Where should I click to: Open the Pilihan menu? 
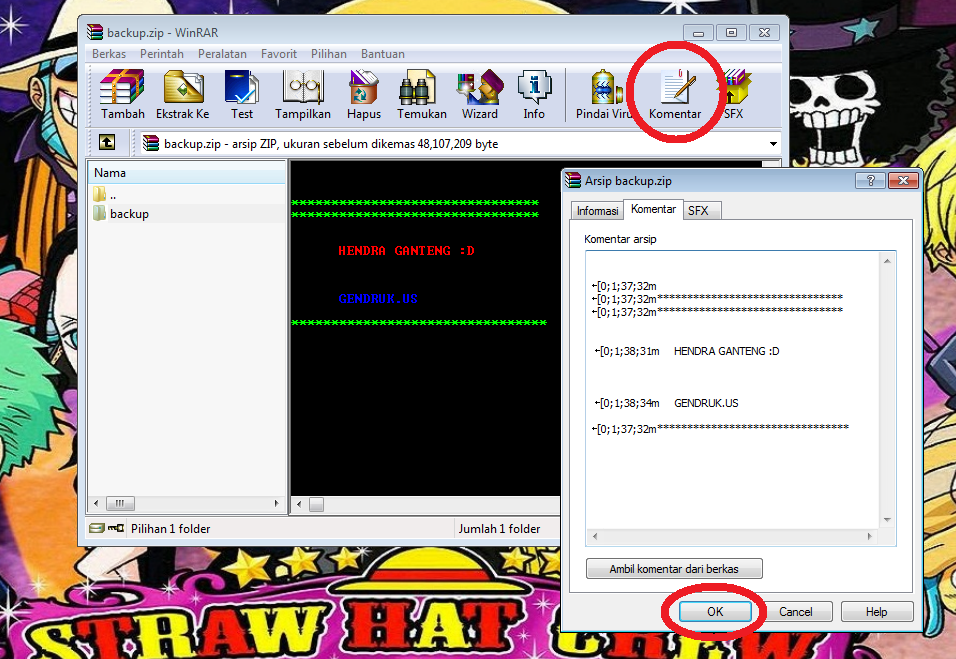click(329, 54)
